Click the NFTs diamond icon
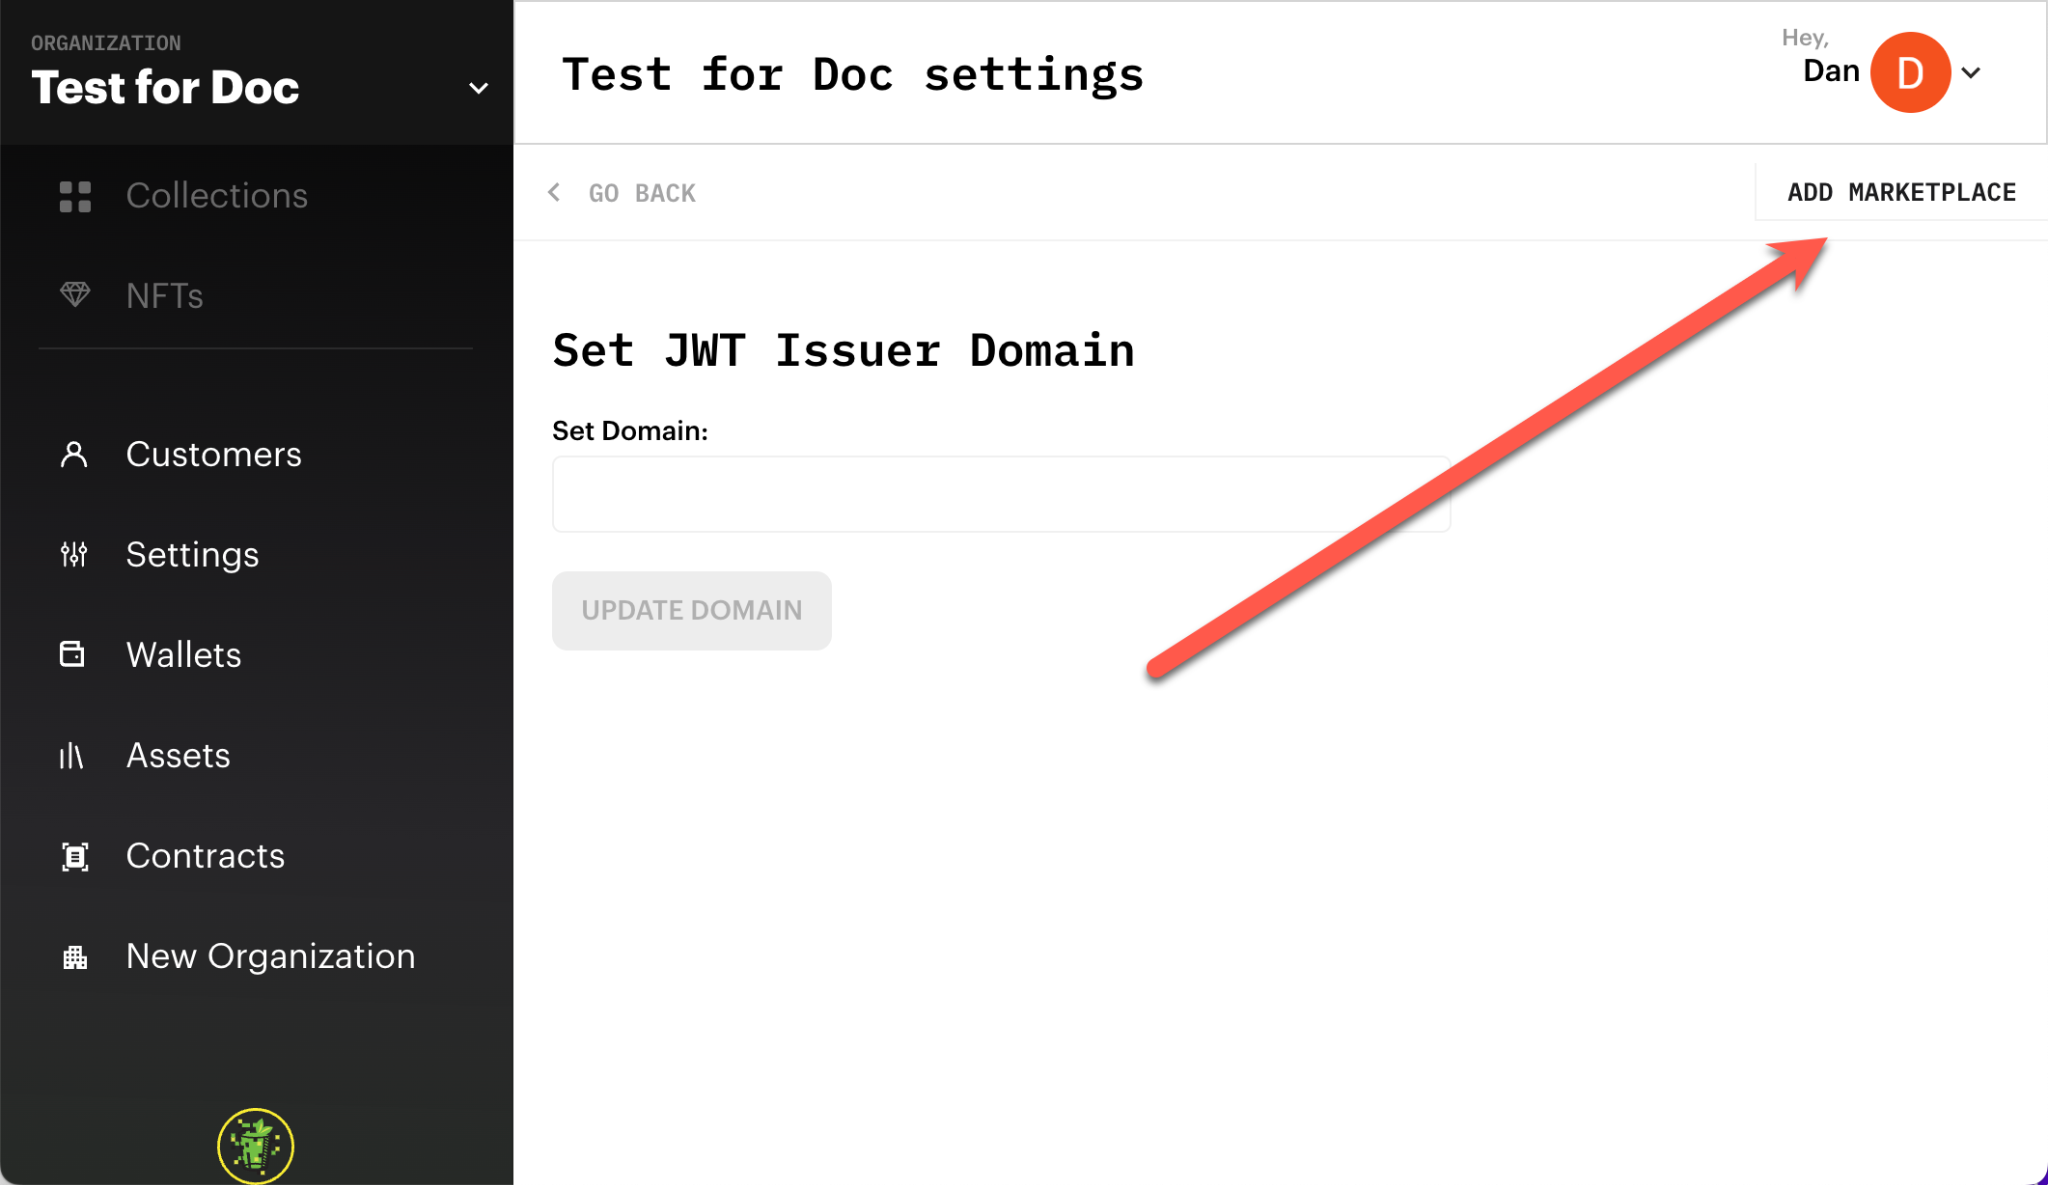 (75, 295)
